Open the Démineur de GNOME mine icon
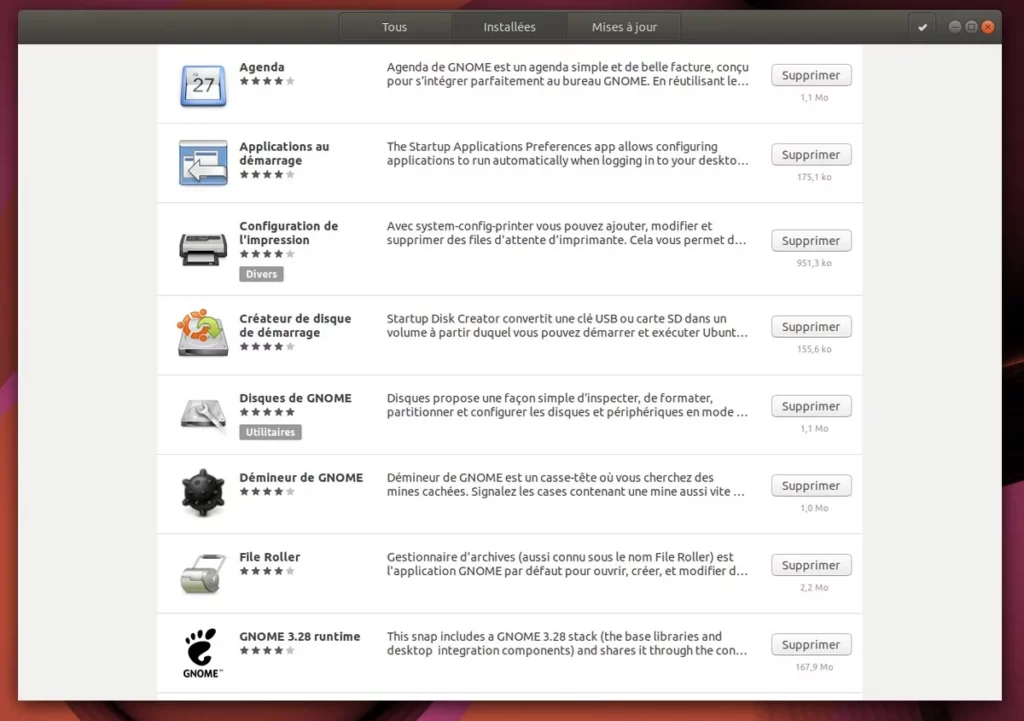 203,493
